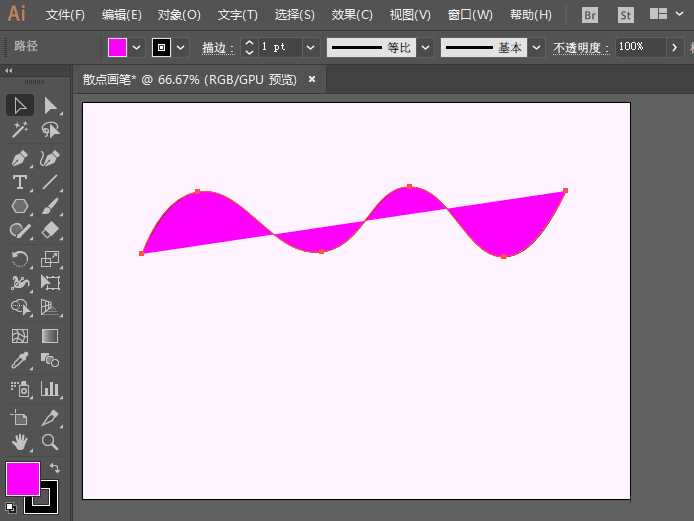
Task: Select the Pen tool
Action: click(x=19, y=158)
